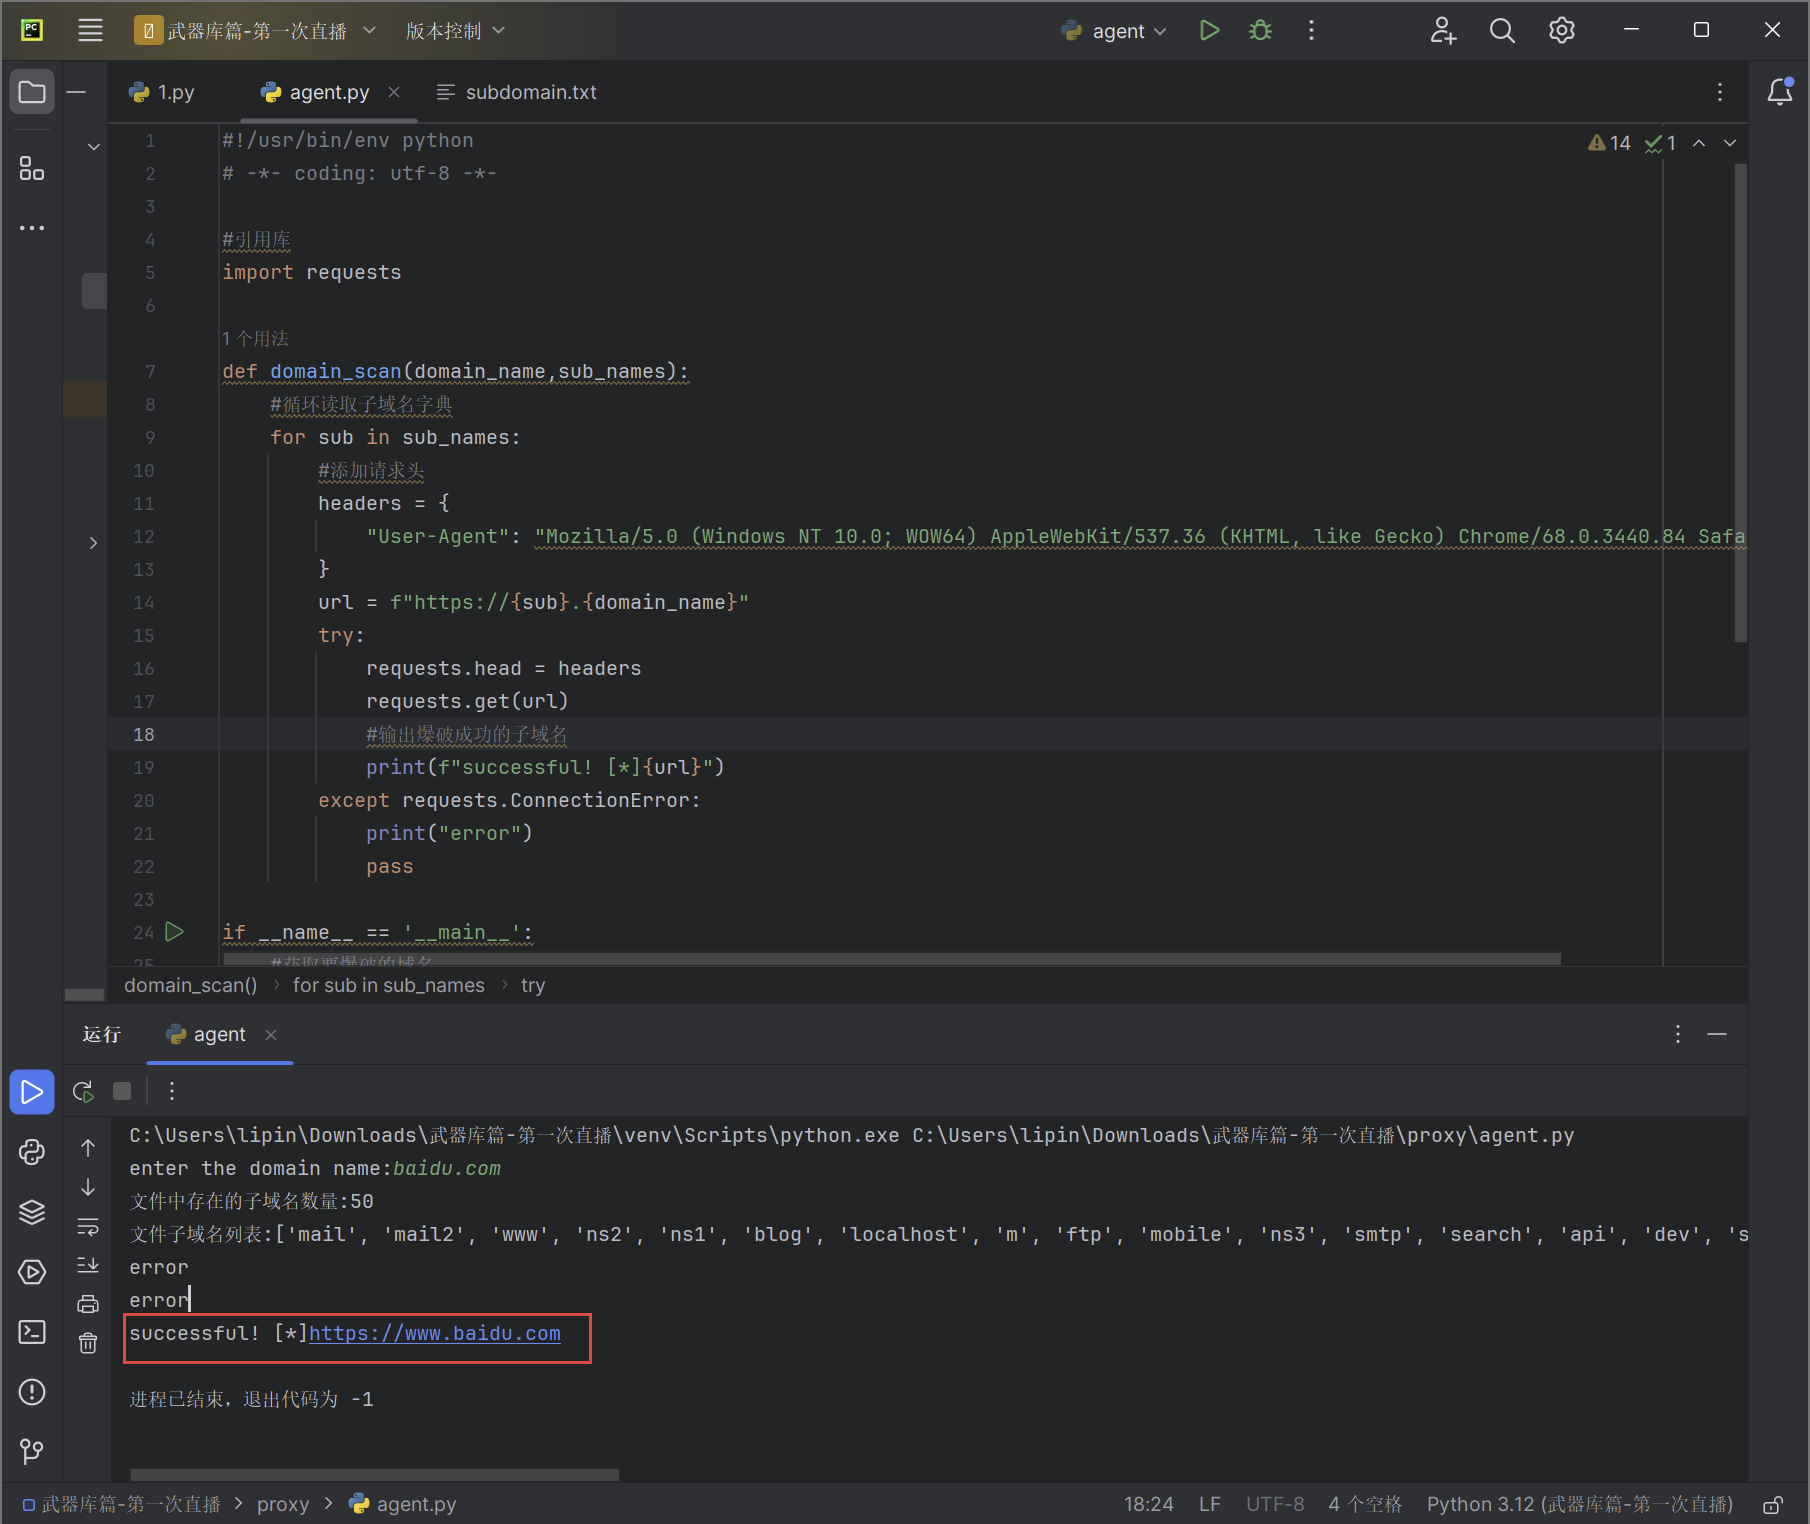Viewport: 1810px width, 1524px height.
Task: Show more tool windows ellipsis
Action: [32, 228]
